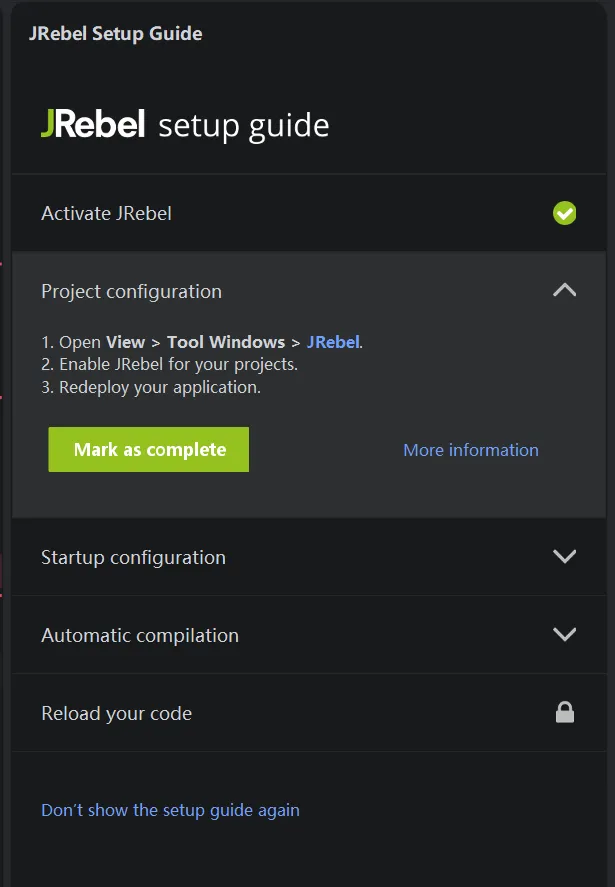
Task: Collapse the Project configuration section chevron
Action: 564,291
